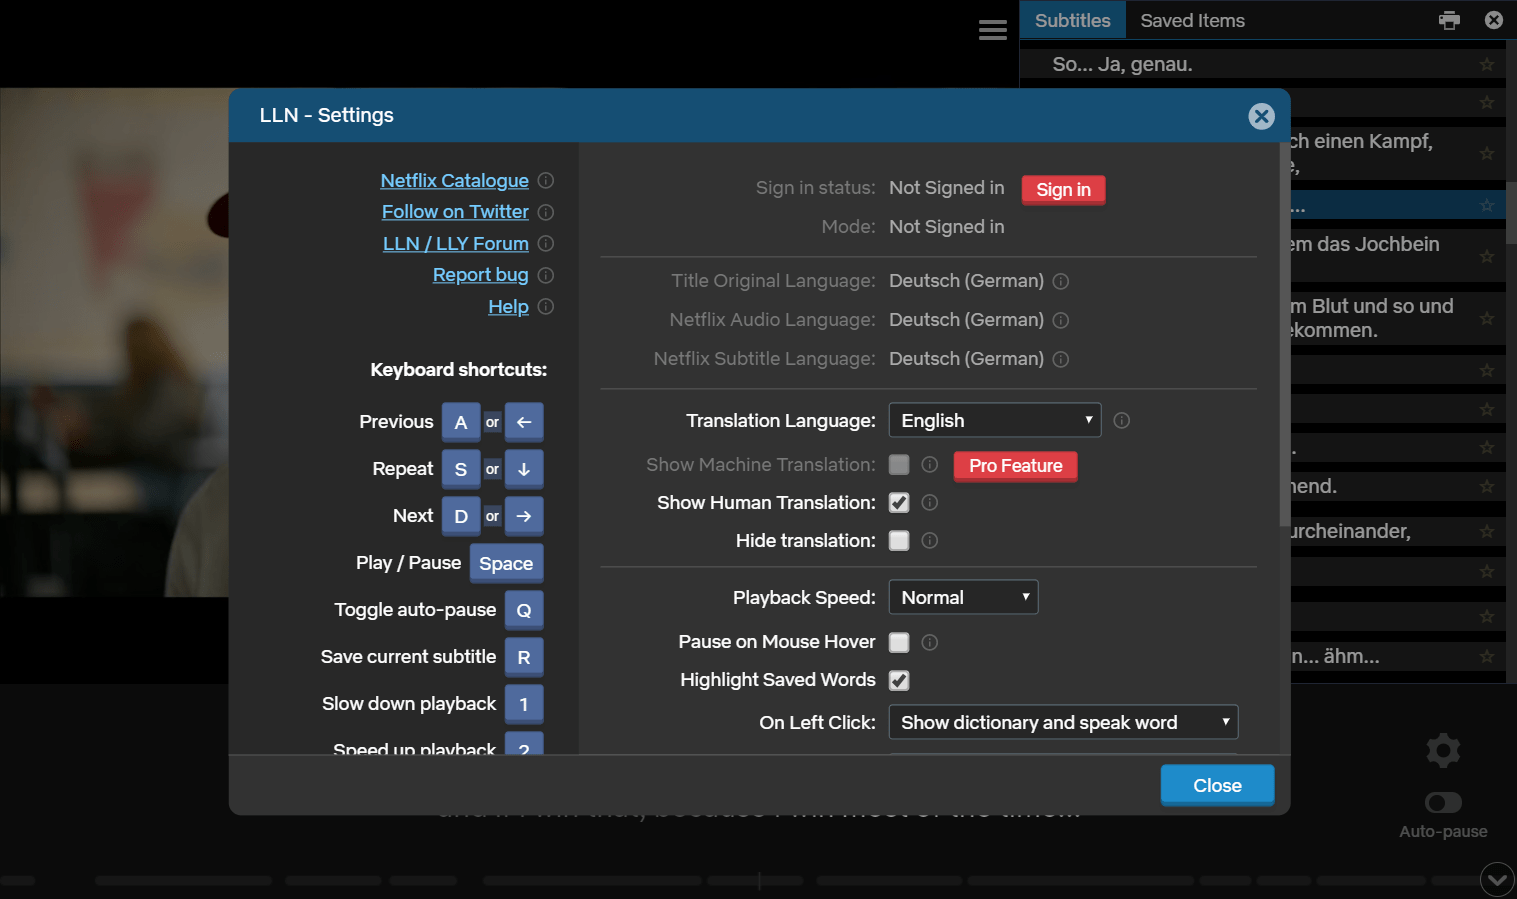This screenshot has height=899, width=1517.
Task: Open the Report bug link
Action: (480, 275)
